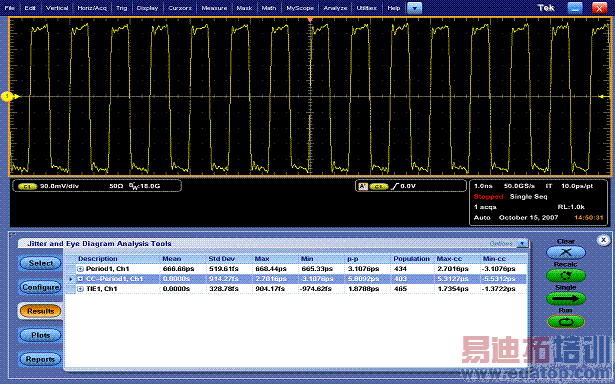Start a Single acquisition with arrow button
The image size is (615, 384).
(566, 298)
